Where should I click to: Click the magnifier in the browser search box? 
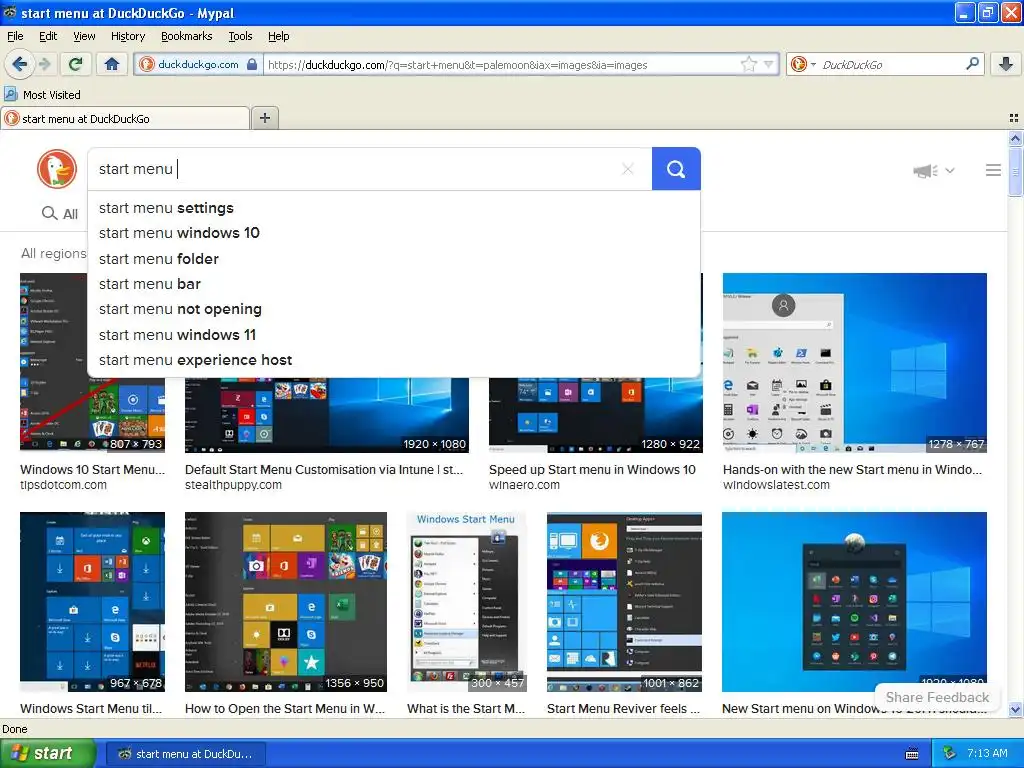(972, 64)
